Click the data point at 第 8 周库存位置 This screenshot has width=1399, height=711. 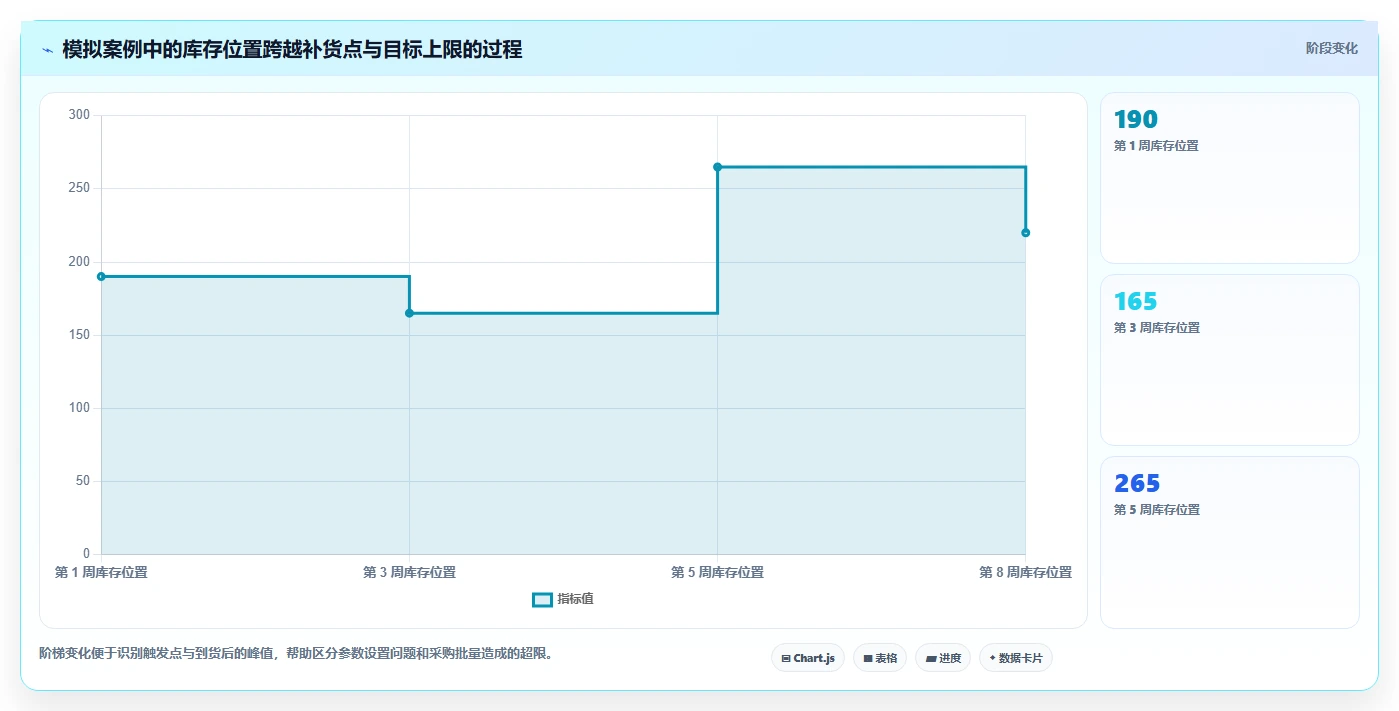click(x=1025, y=233)
